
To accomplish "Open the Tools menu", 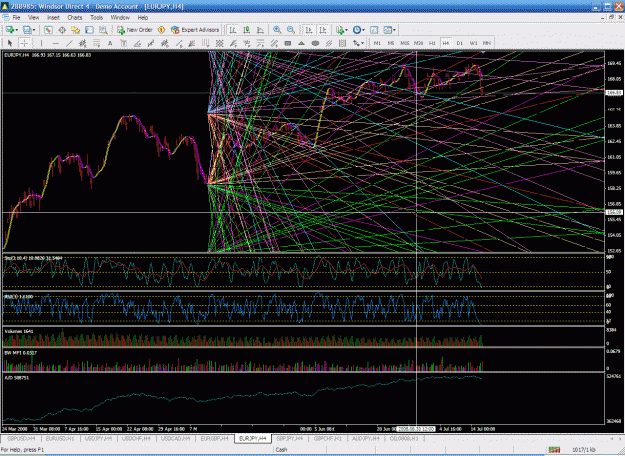I will point(96,18).
